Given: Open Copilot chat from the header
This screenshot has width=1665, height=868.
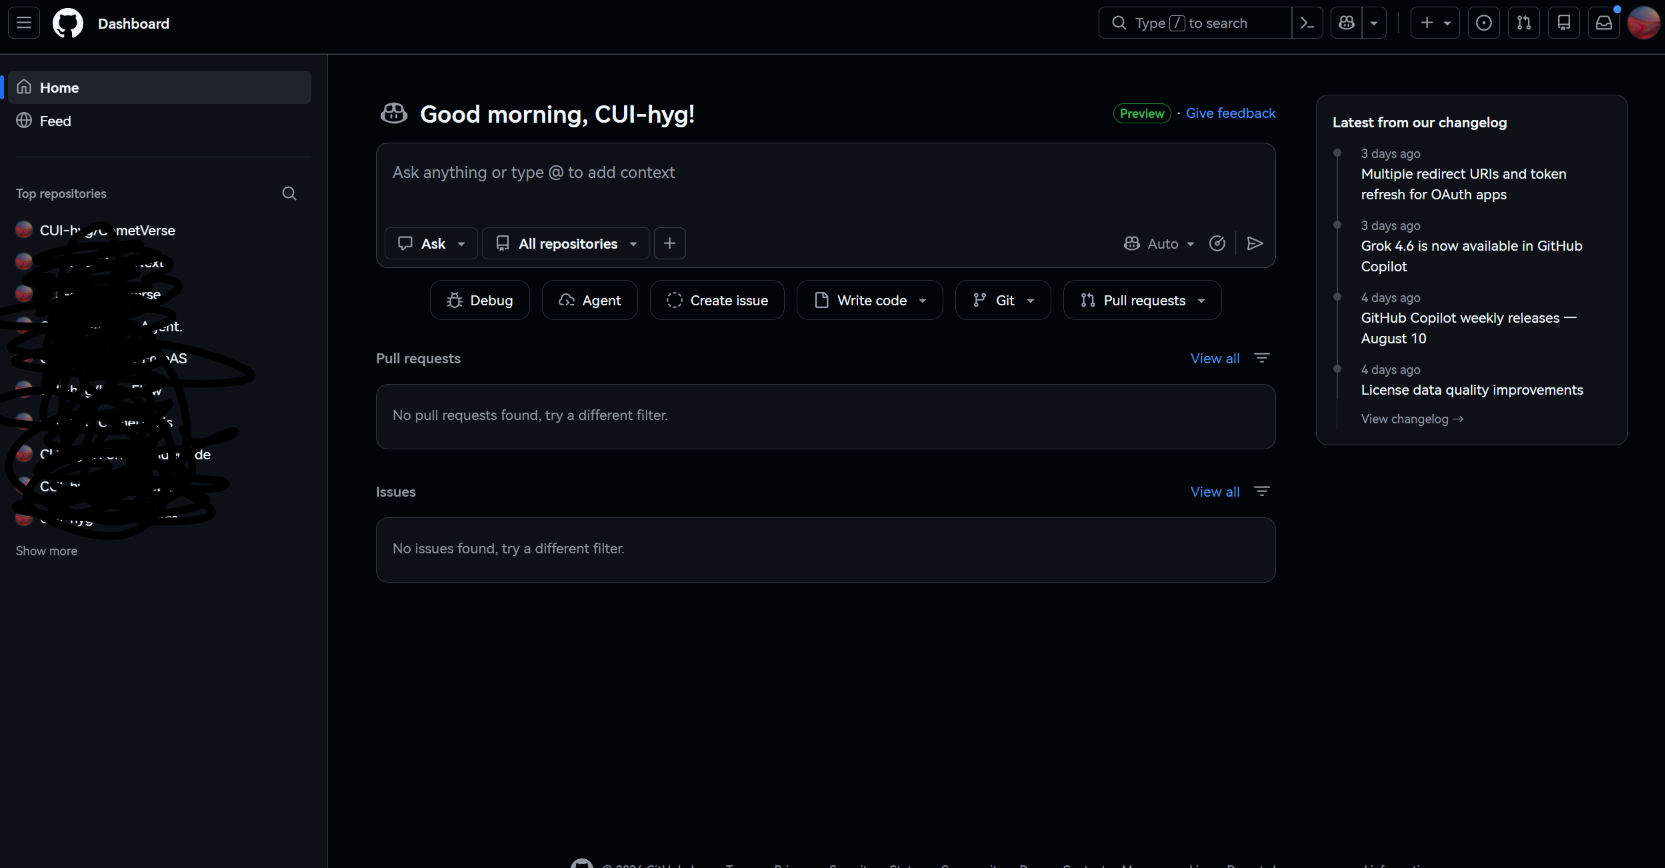Looking at the screenshot, I should point(1347,23).
